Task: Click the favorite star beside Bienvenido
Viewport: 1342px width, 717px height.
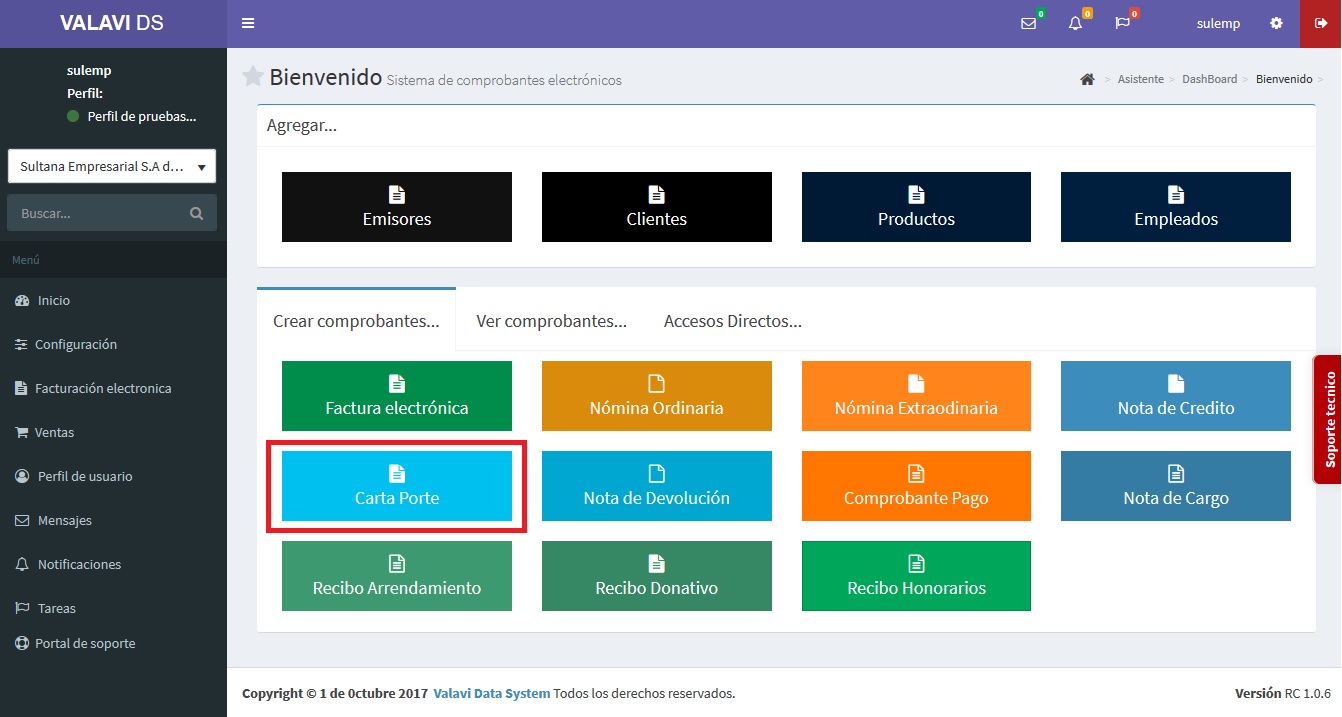Action: pyautogui.click(x=253, y=76)
